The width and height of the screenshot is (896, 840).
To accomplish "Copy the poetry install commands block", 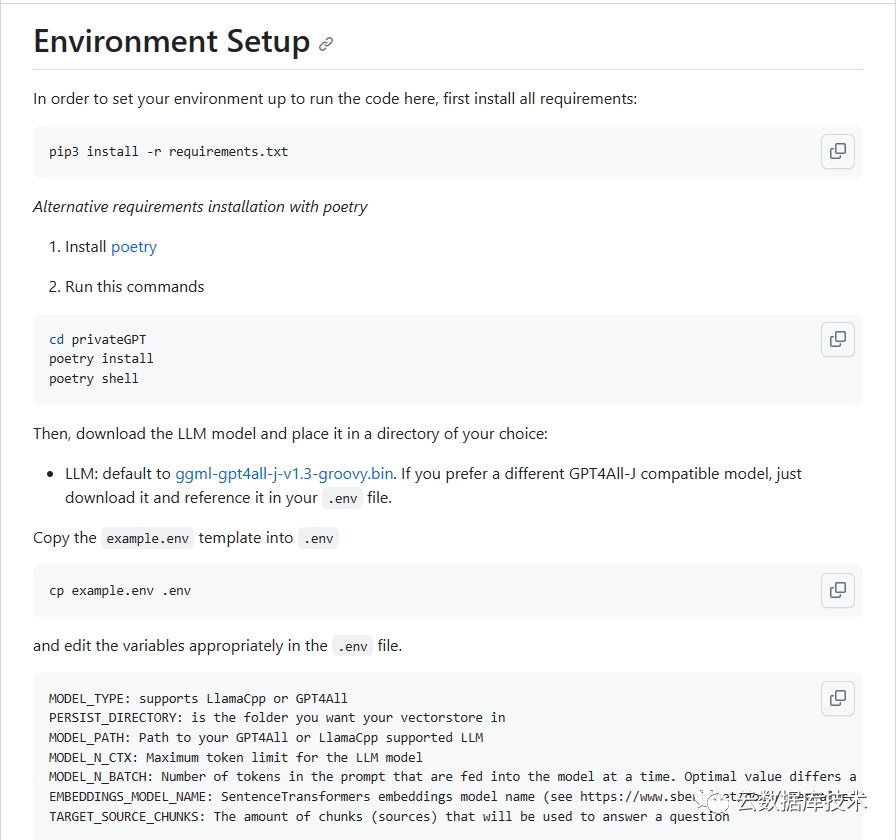I will 838,339.
